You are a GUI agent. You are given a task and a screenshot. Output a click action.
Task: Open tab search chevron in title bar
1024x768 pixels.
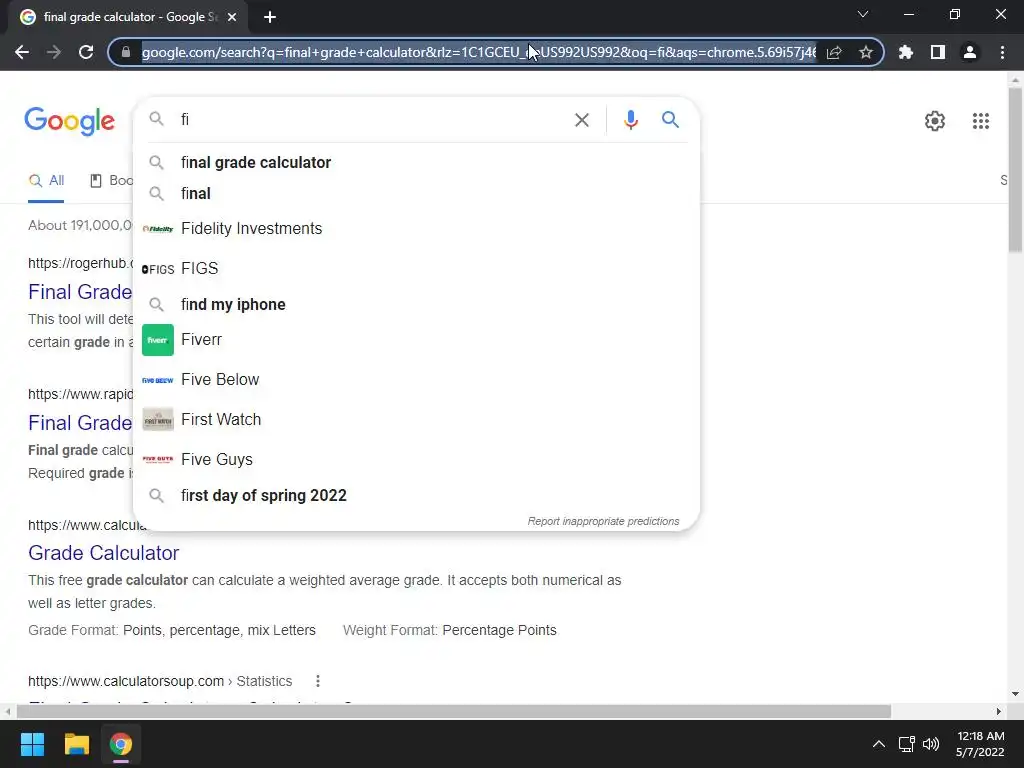pyautogui.click(x=863, y=14)
